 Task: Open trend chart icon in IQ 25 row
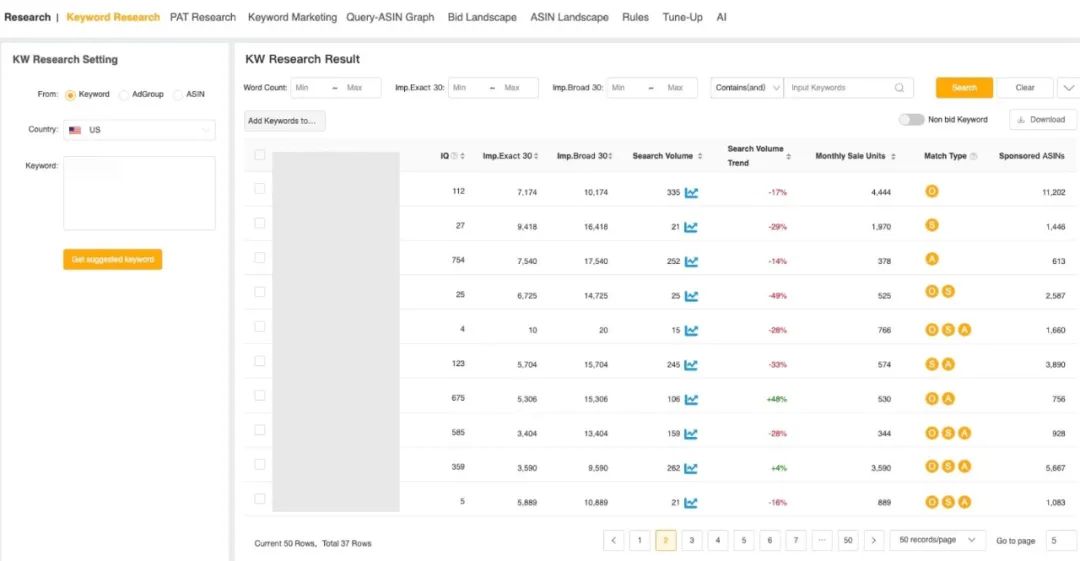pyautogui.click(x=691, y=296)
